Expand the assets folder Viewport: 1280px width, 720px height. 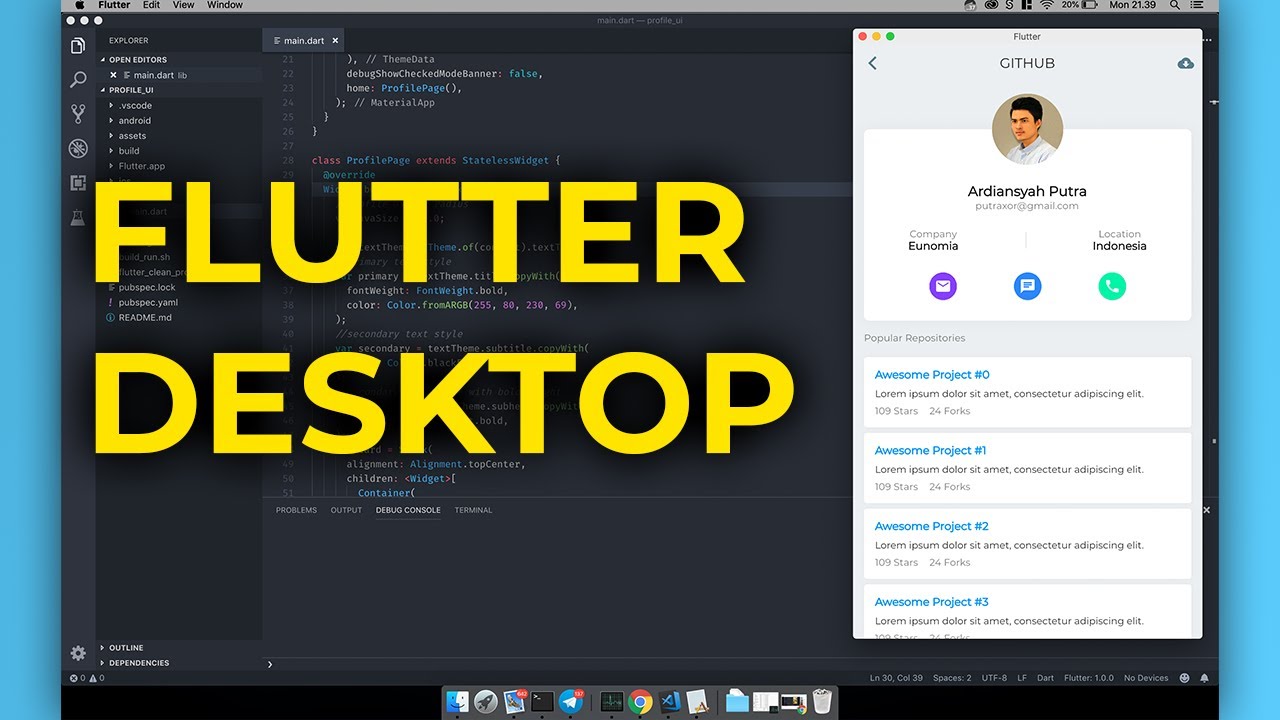[x=132, y=136]
